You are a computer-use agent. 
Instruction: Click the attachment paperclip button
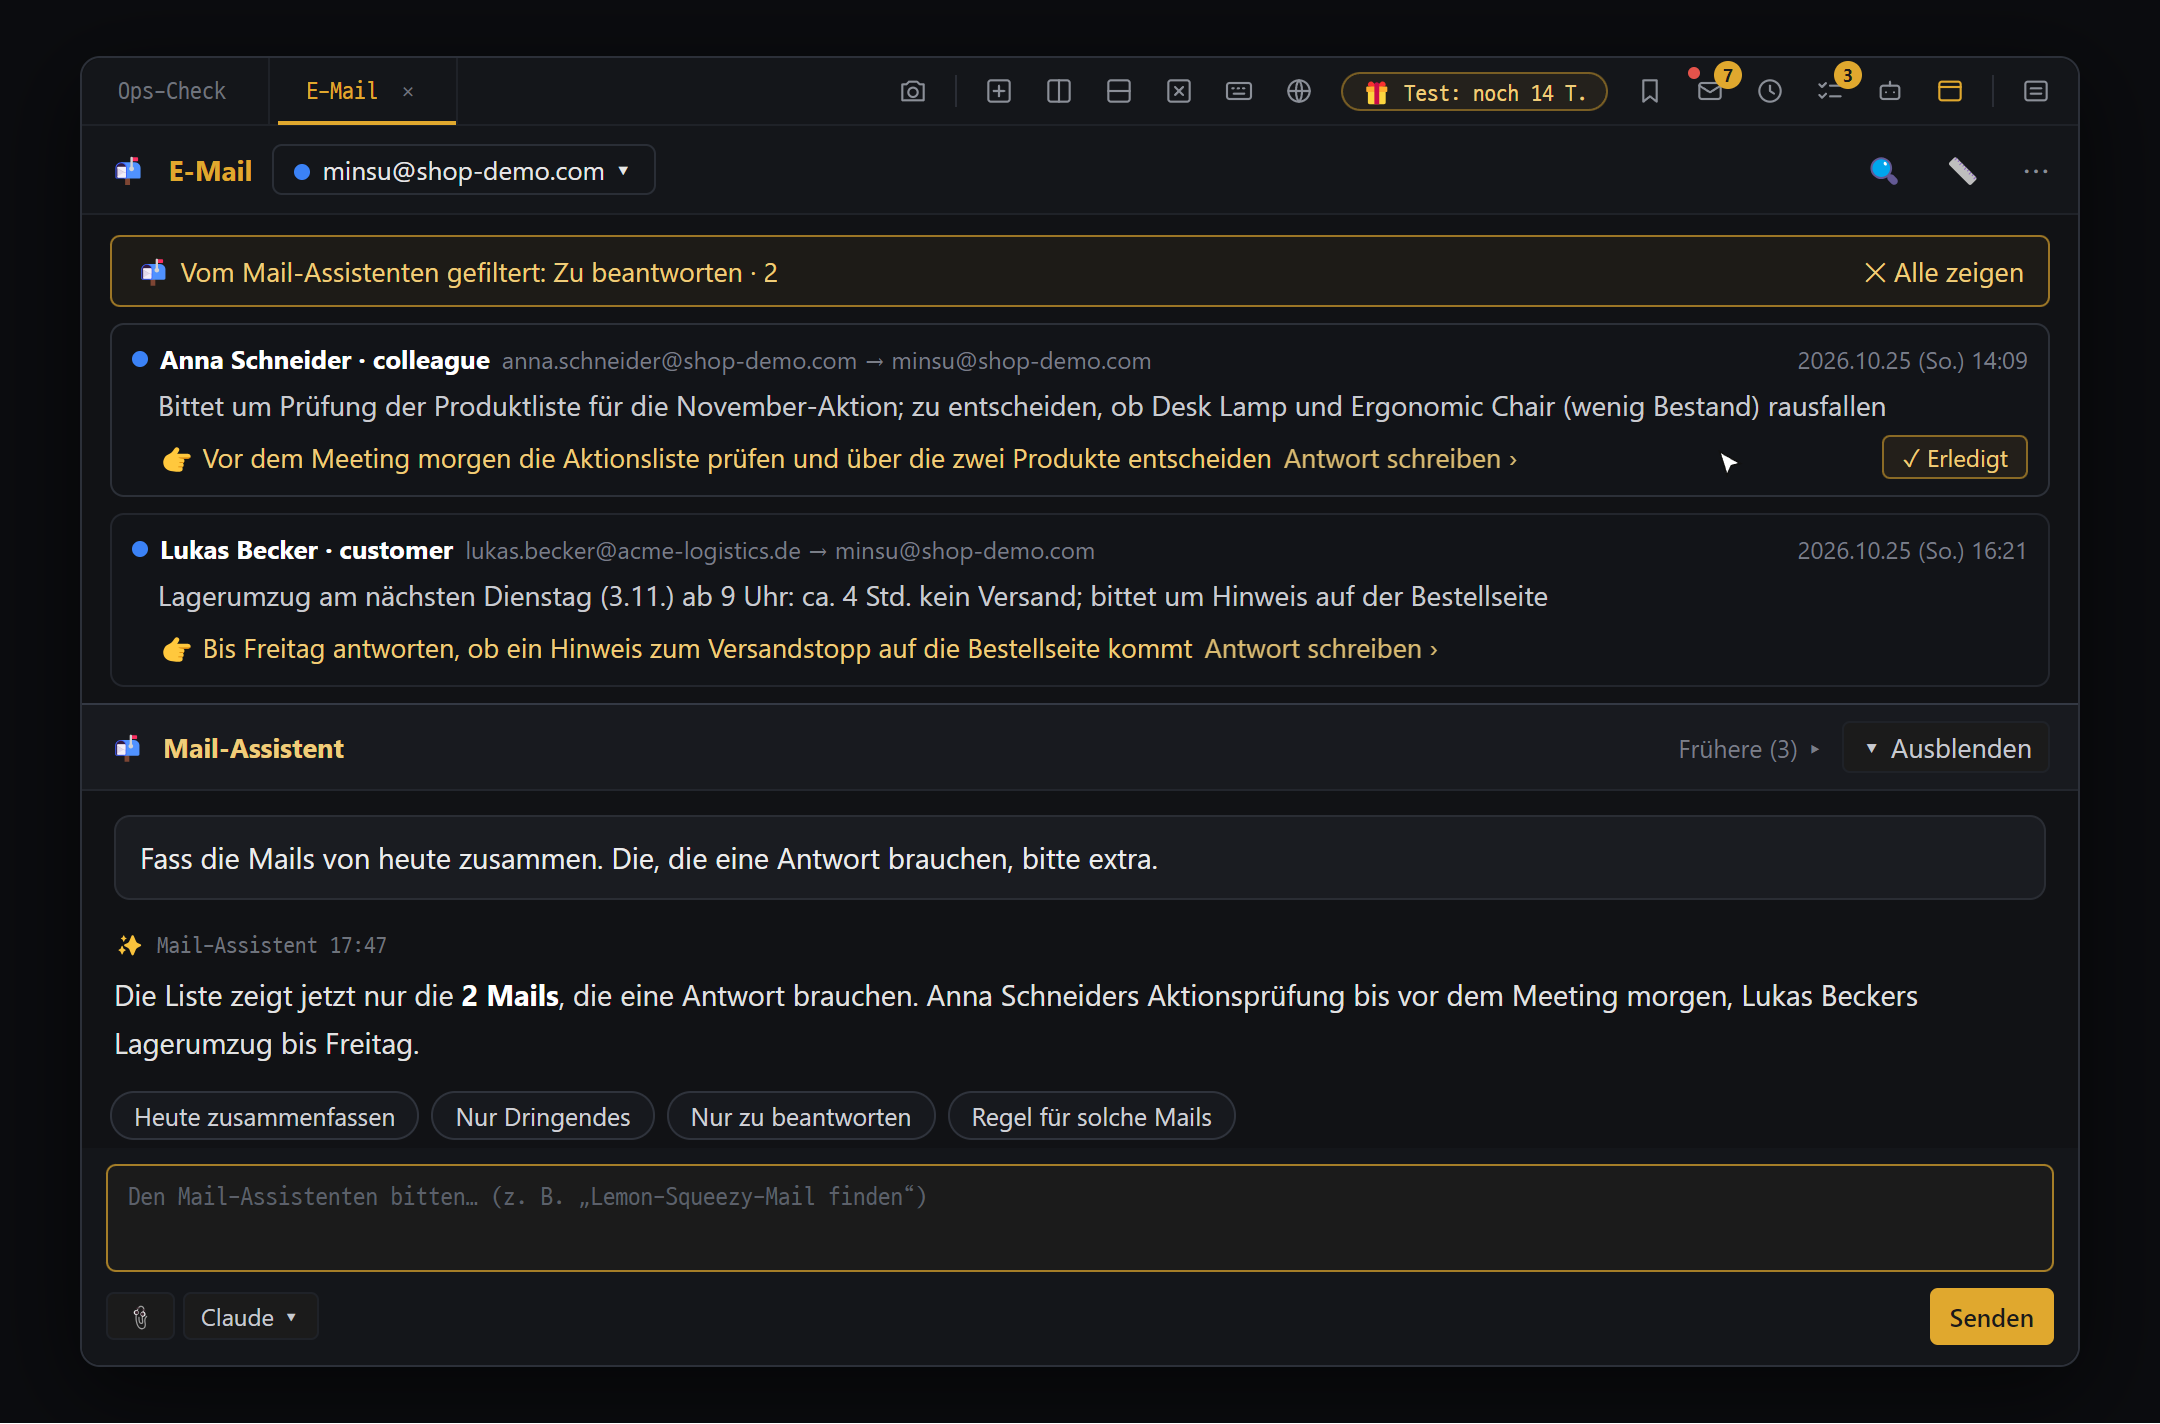pyautogui.click(x=141, y=1317)
